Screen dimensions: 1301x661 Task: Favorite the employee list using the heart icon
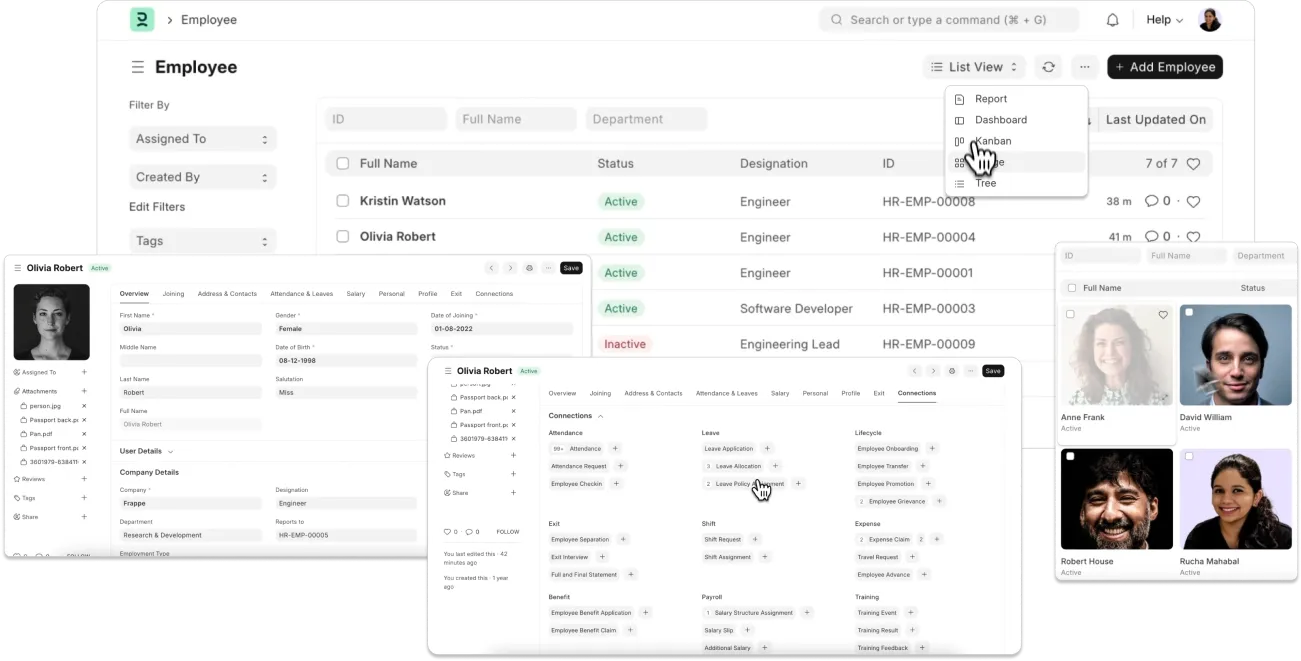(x=1194, y=162)
